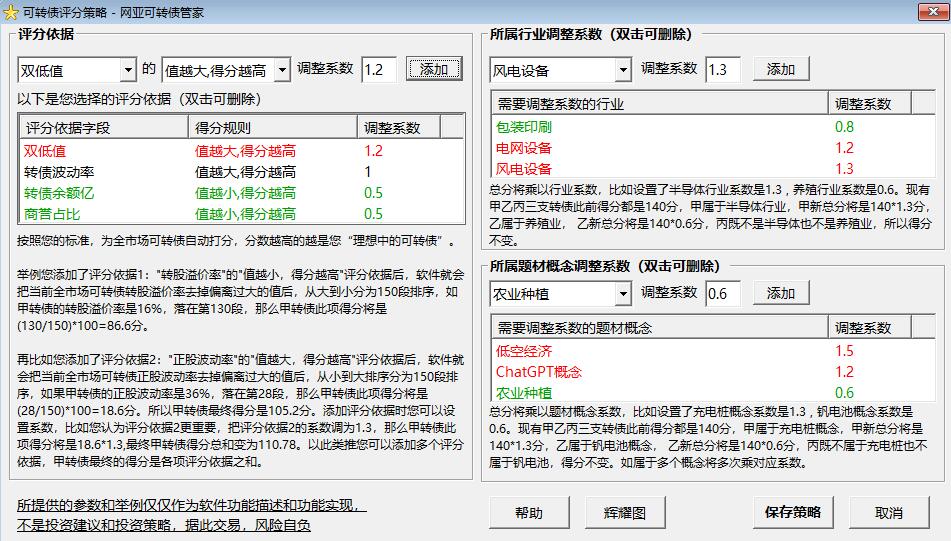The width and height of the screenshot is (951, 541).
Task: Select the ChatGPT概念 row
Action: [x=713, y=371]
